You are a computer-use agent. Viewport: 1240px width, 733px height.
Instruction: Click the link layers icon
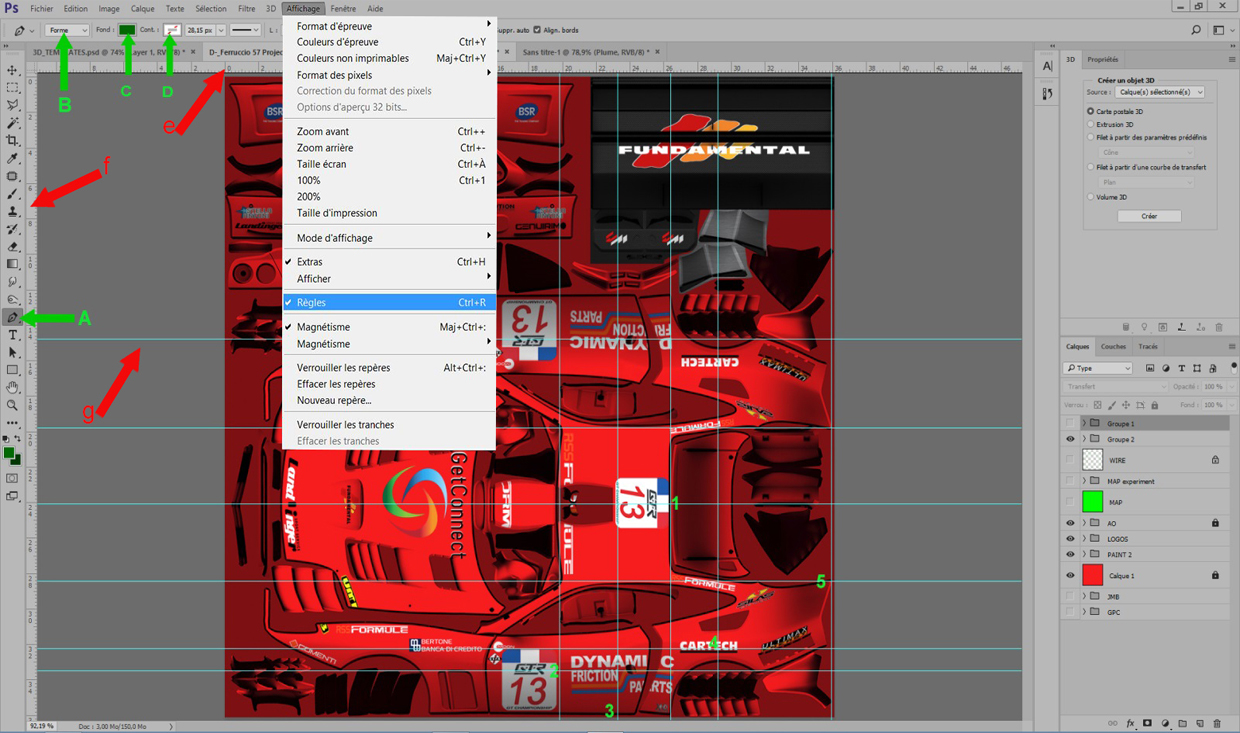1114,722
